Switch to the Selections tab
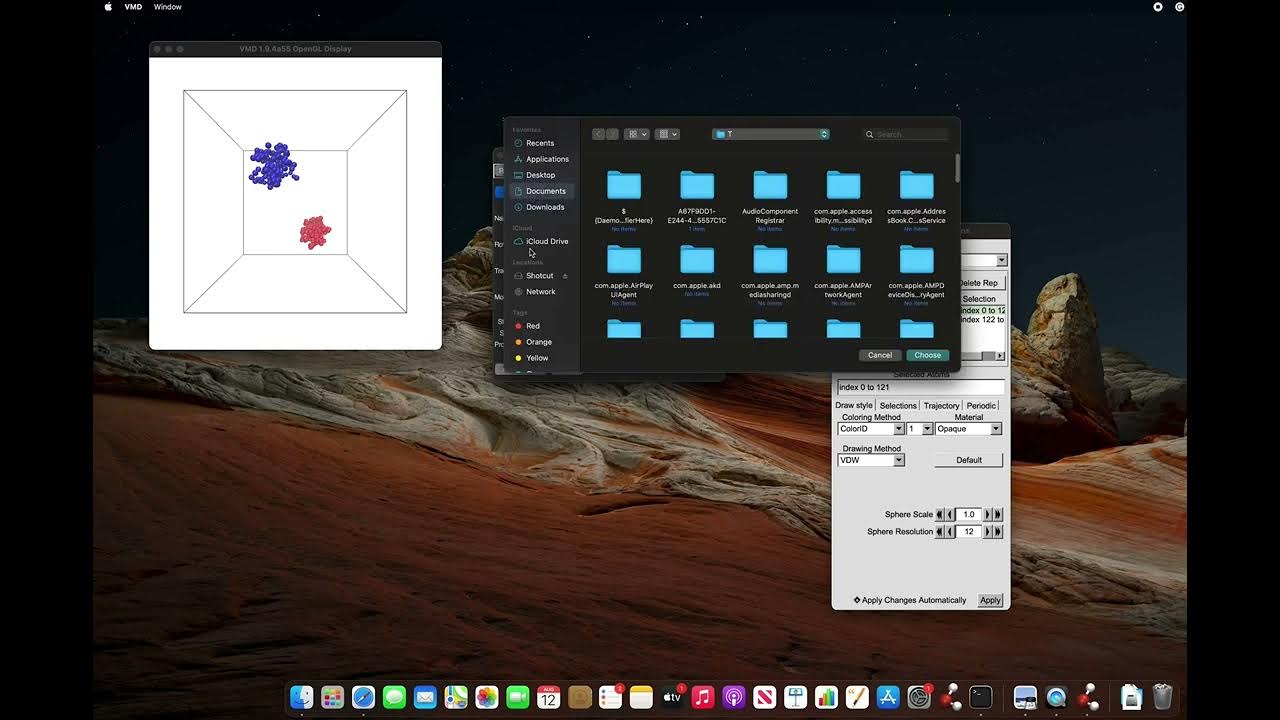This screenshot has width=1280, height=720. coord(898,405)
